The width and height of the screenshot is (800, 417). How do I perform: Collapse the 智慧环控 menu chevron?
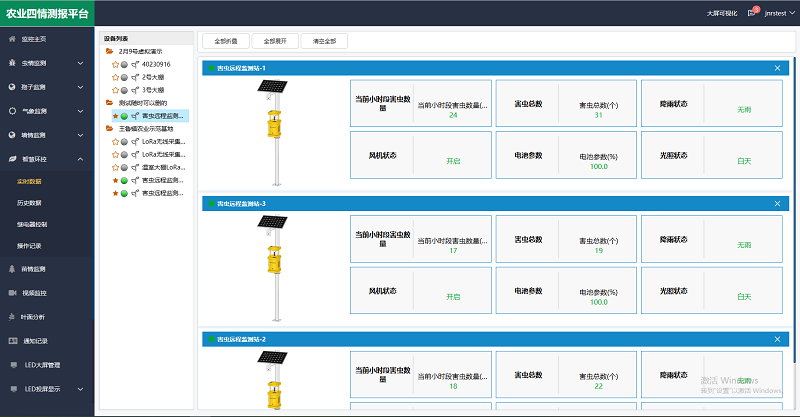(81, 159)
